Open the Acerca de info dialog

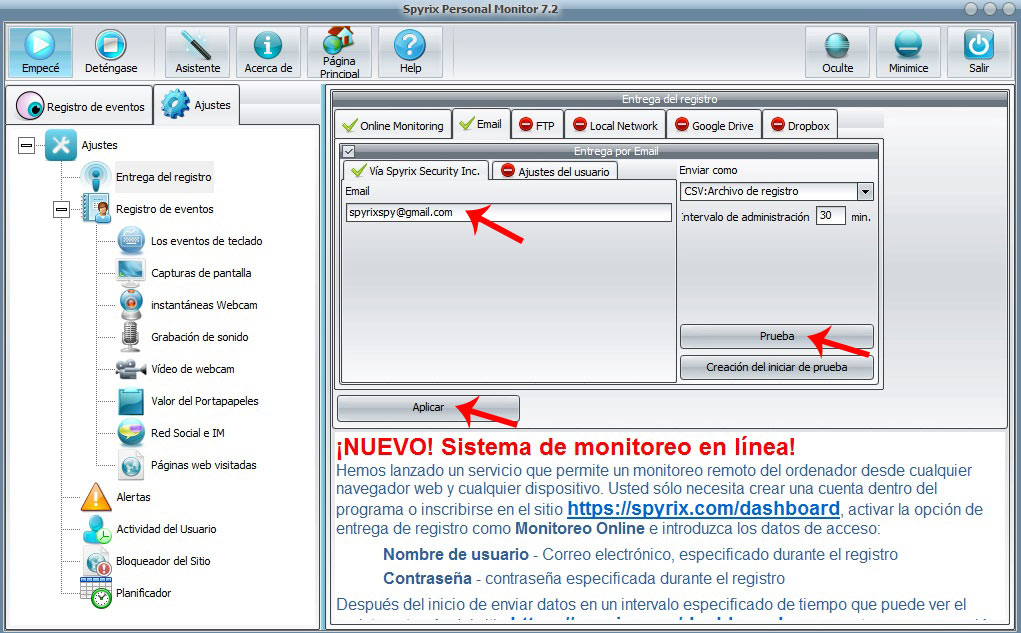(268, 52)
